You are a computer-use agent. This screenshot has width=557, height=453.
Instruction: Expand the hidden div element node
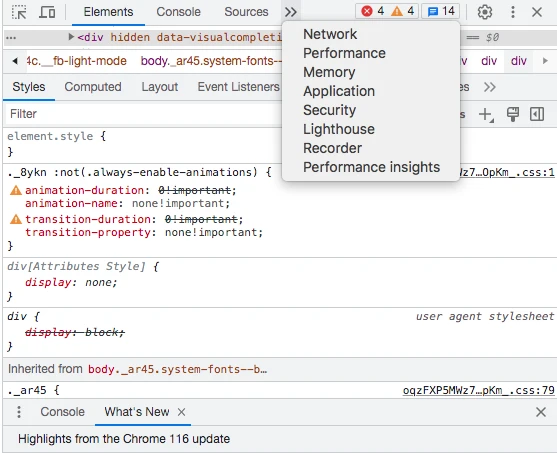(71, 37)
